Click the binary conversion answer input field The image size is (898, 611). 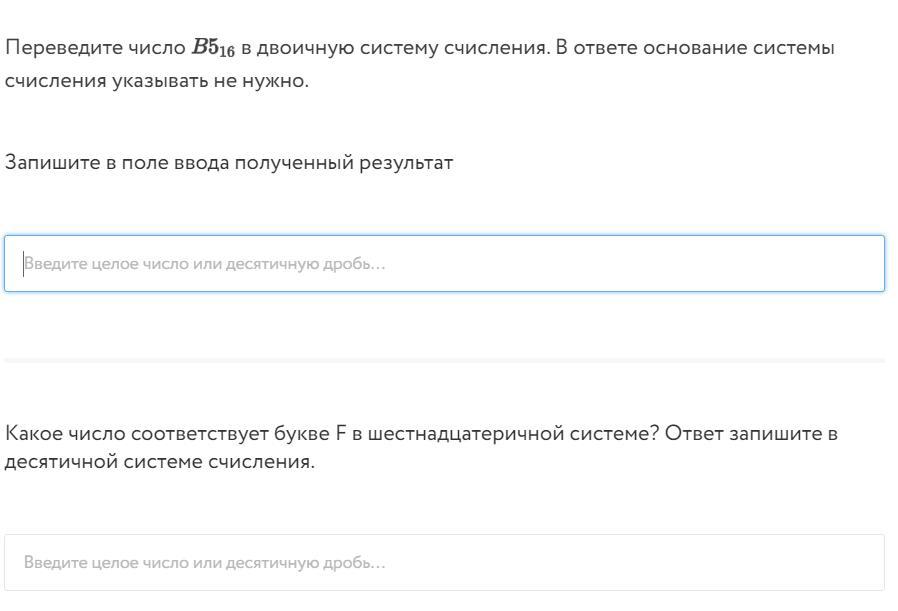(444, 264)
